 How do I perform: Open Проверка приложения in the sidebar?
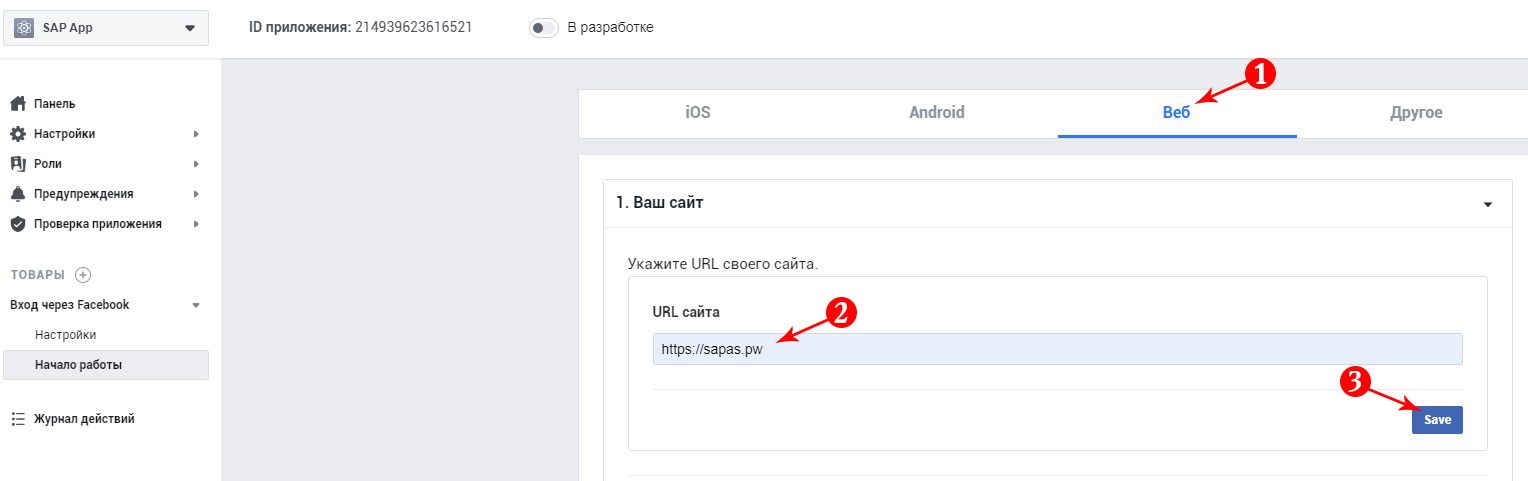click(98, 224)
